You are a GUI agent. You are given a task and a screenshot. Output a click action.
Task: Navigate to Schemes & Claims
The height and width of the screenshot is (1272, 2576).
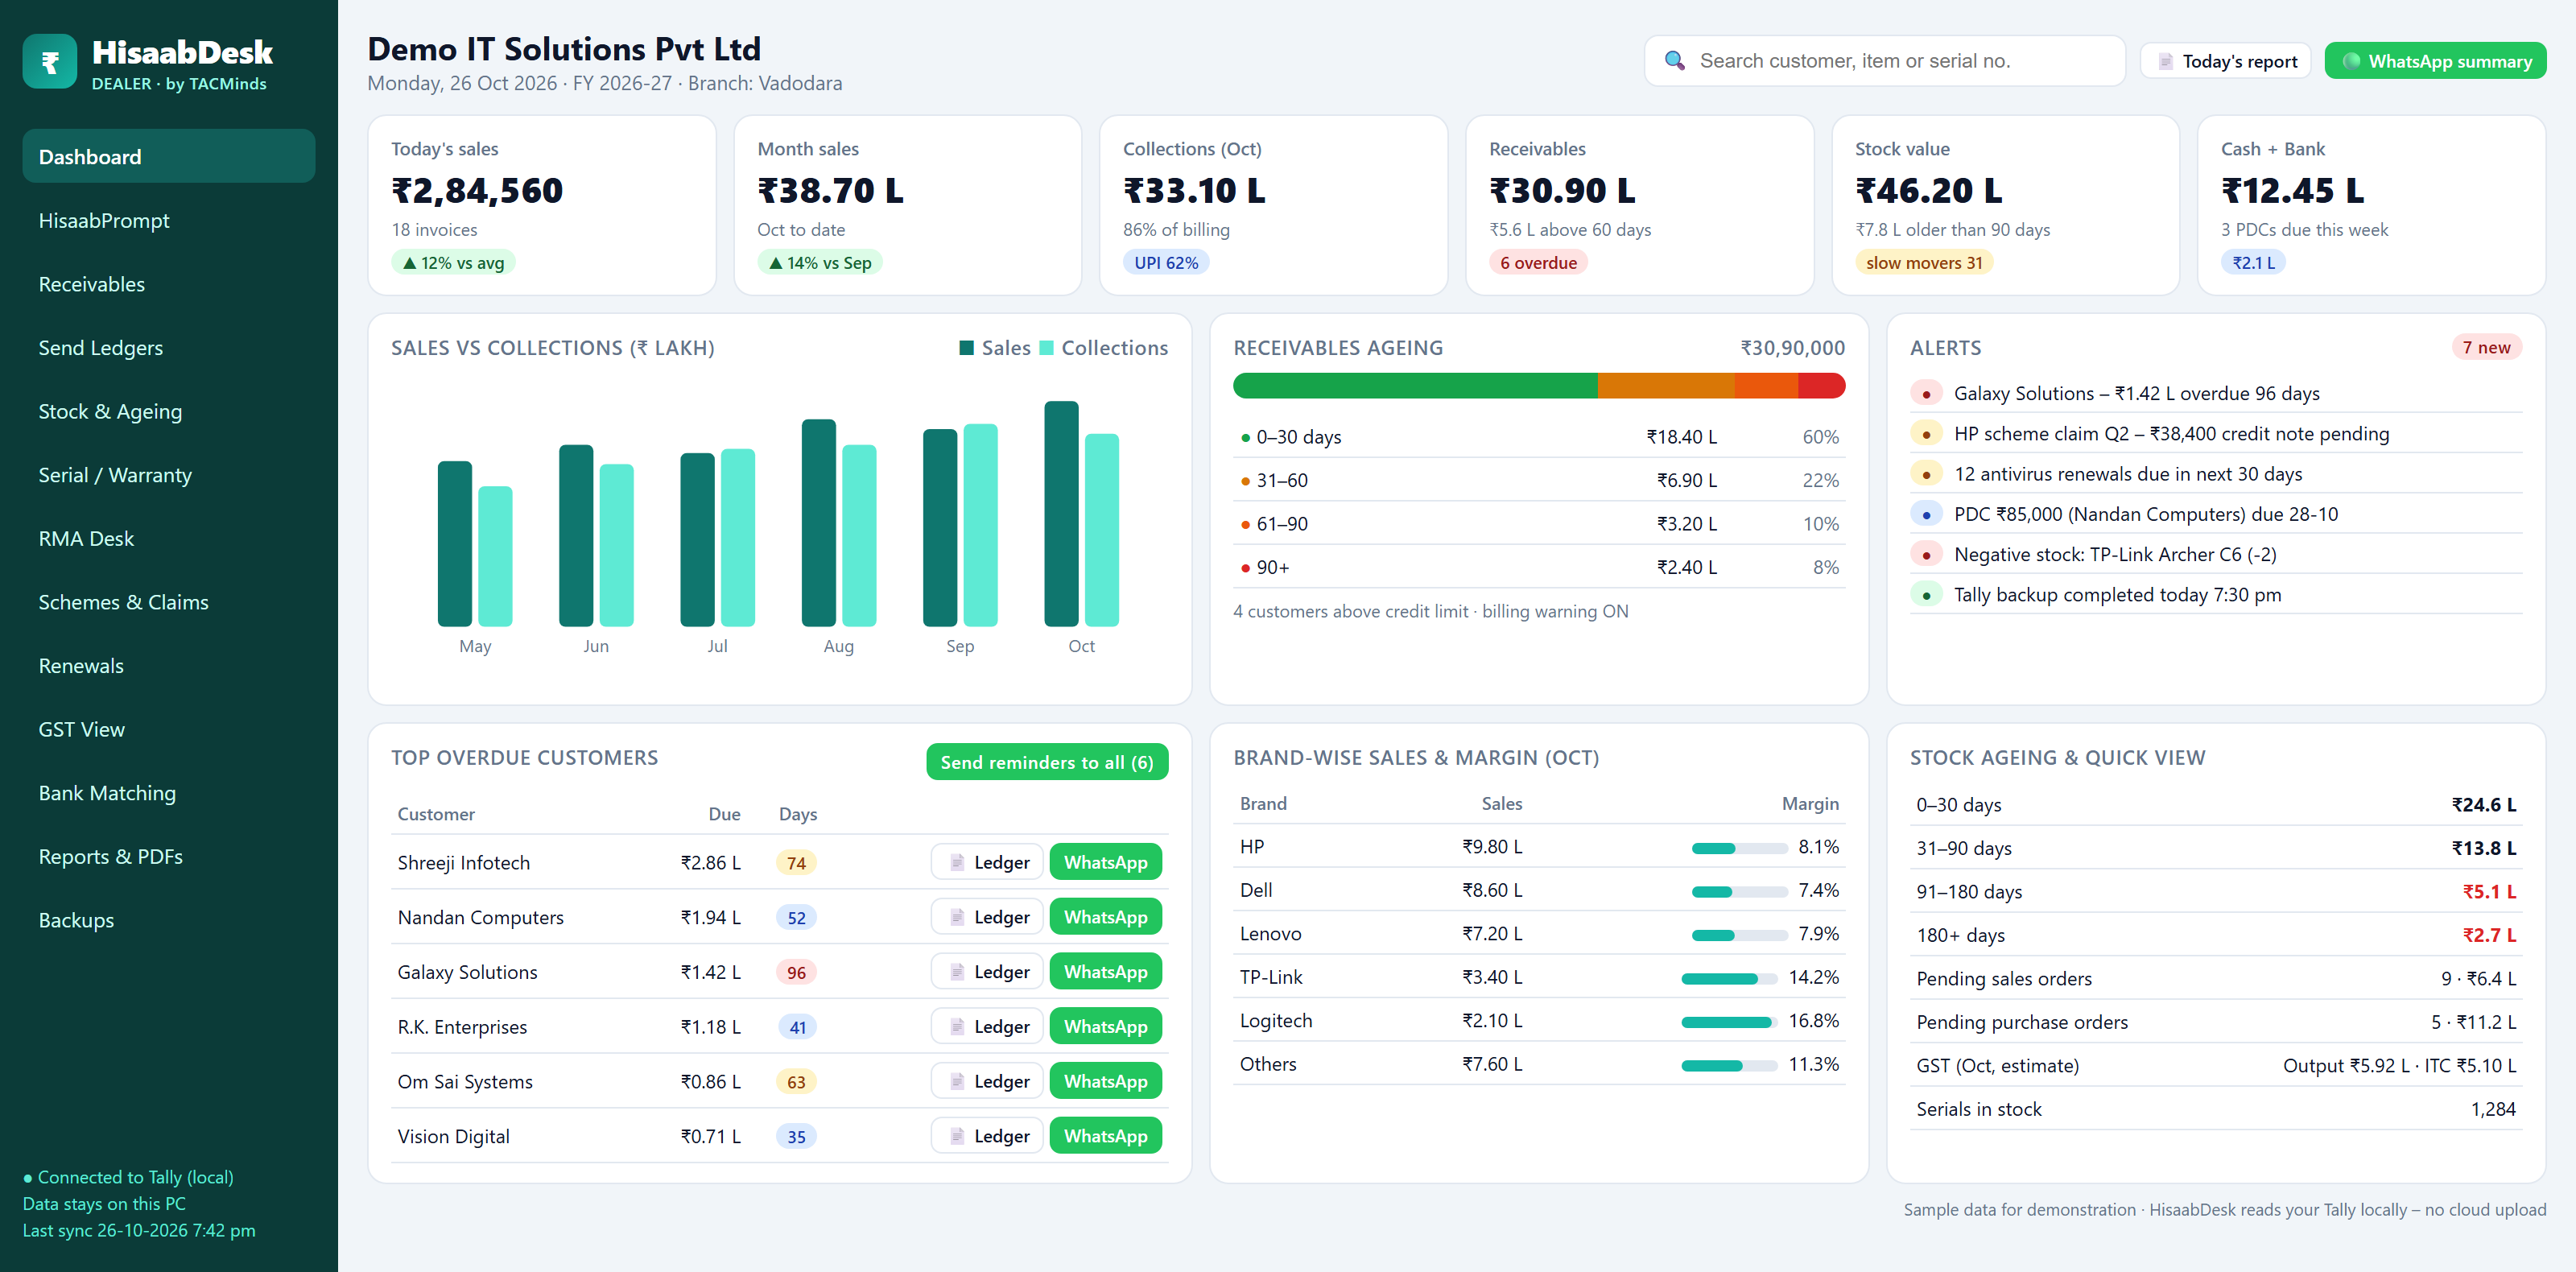coord(169,602)
